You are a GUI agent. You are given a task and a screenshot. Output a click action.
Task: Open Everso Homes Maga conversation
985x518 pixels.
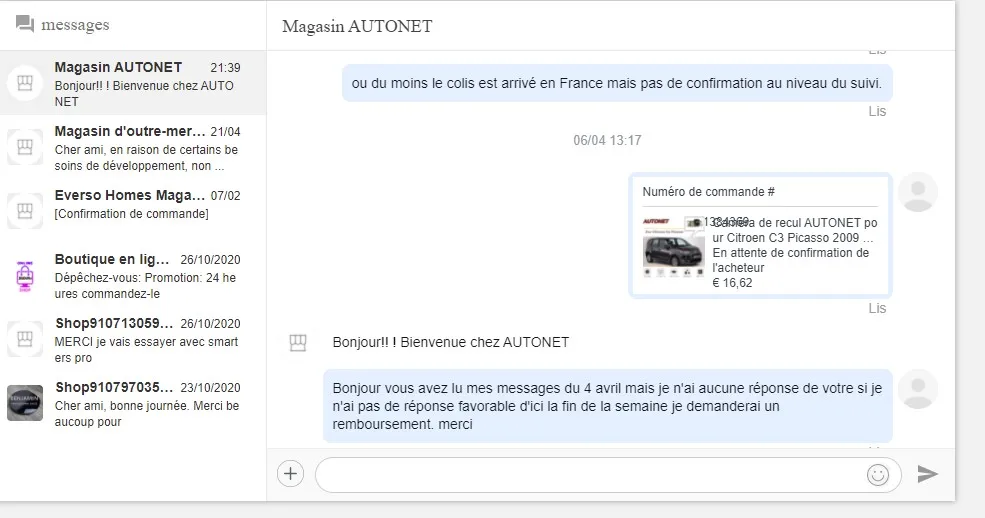[133, 211]
